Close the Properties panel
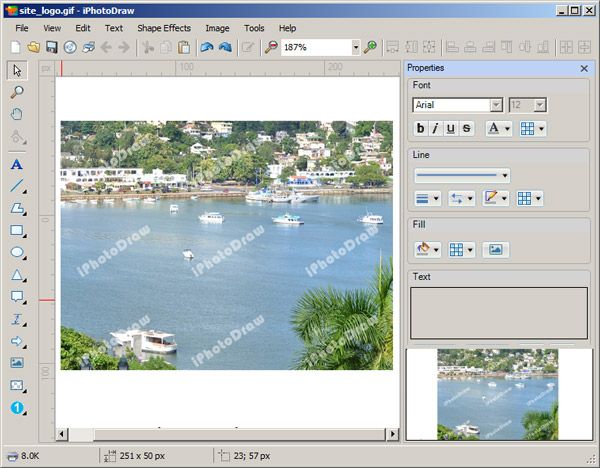 pos(584,68)
